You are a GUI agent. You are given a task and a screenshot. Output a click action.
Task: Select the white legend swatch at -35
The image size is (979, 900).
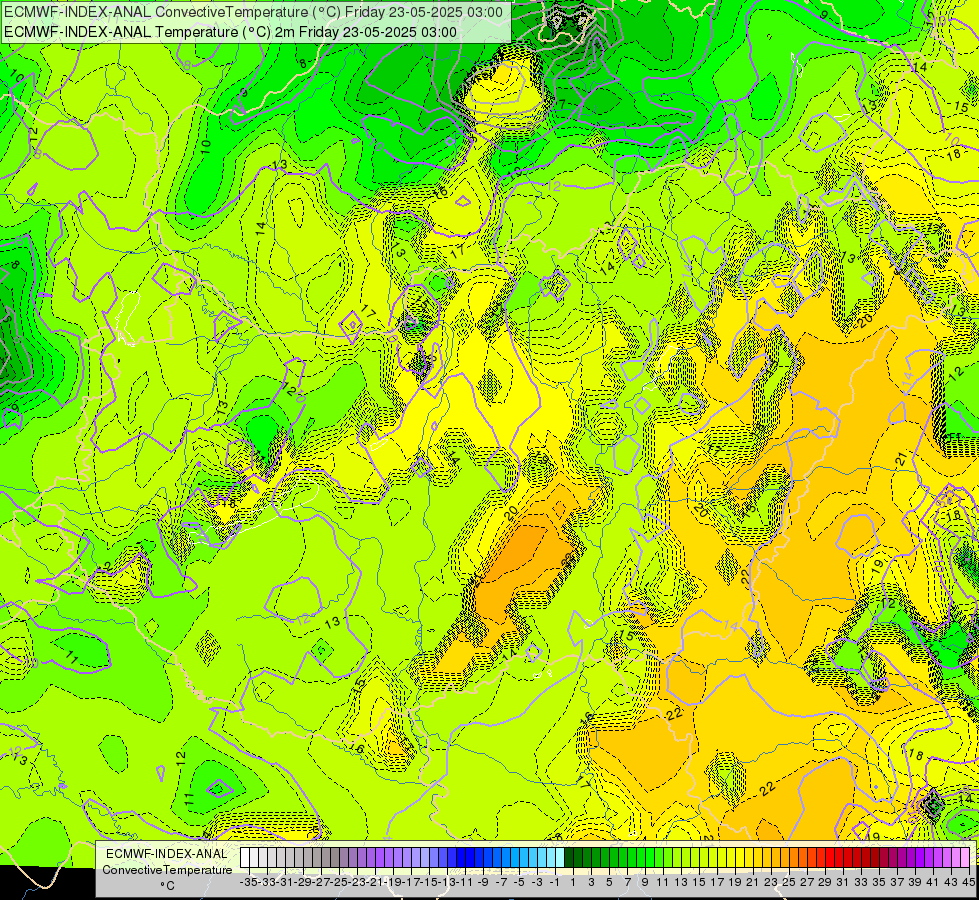pyautogui.click(x=245, y=857)
